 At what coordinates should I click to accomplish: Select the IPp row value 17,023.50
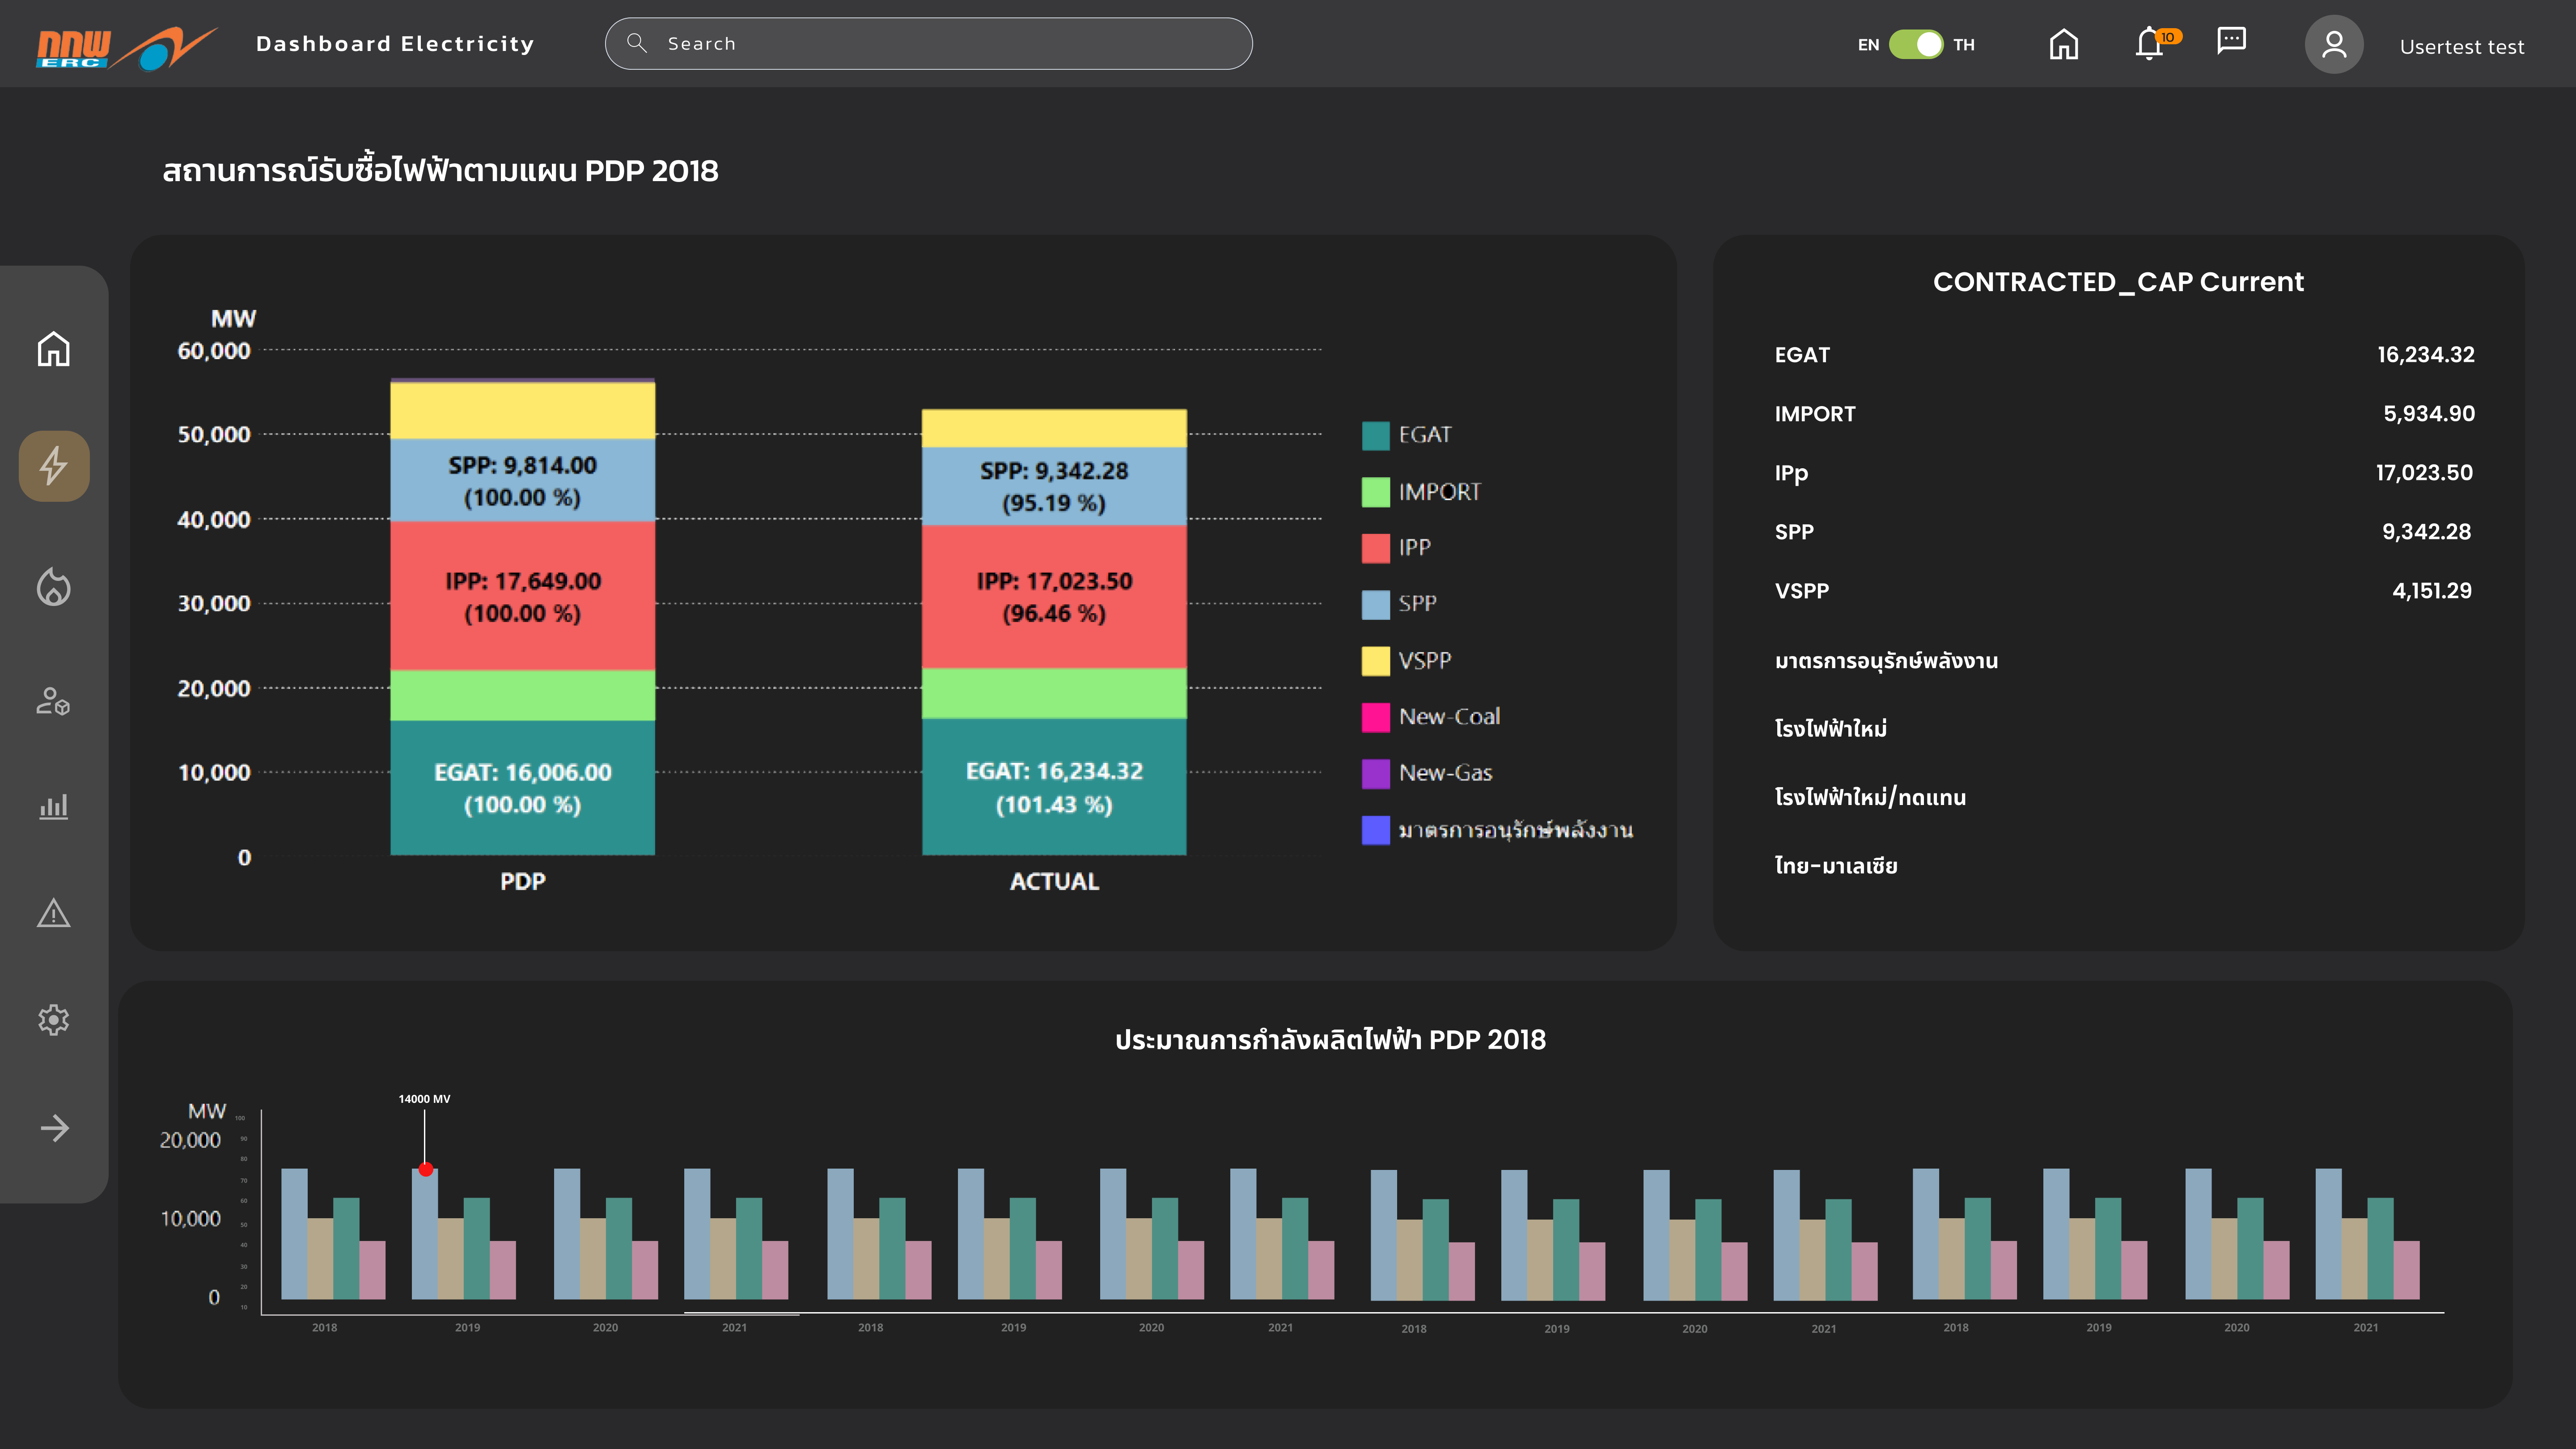[2424, 473]
